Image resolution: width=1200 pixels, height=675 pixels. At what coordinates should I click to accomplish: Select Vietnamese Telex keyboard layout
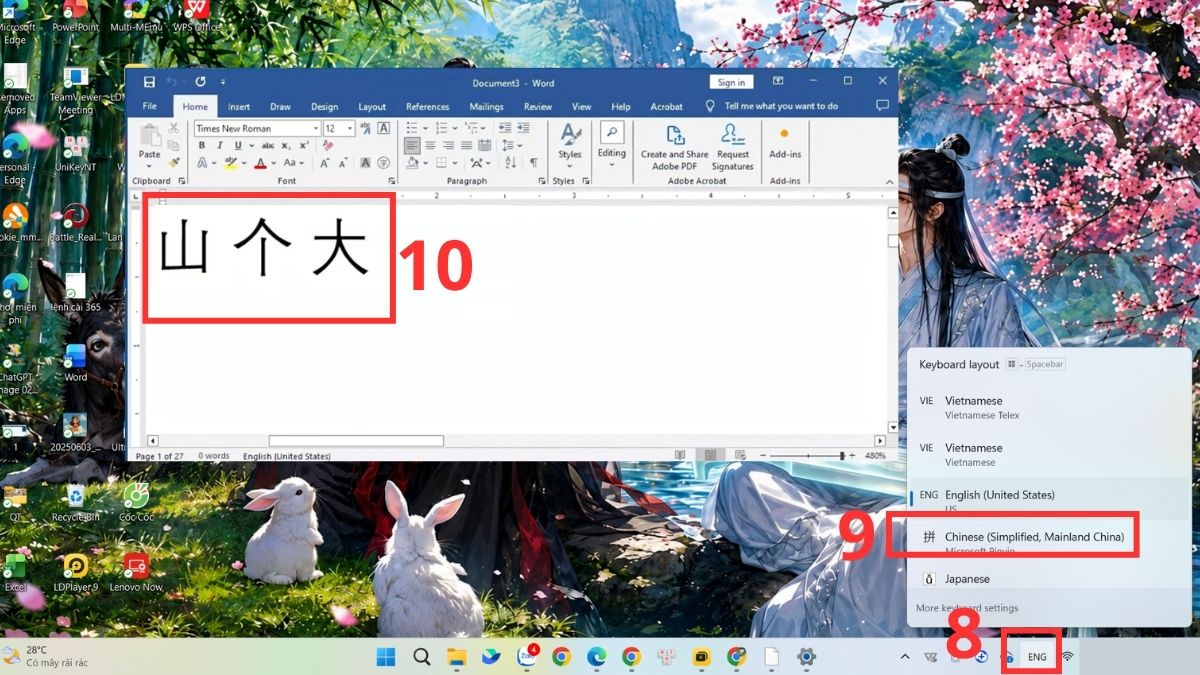(x=1048, y=407)
